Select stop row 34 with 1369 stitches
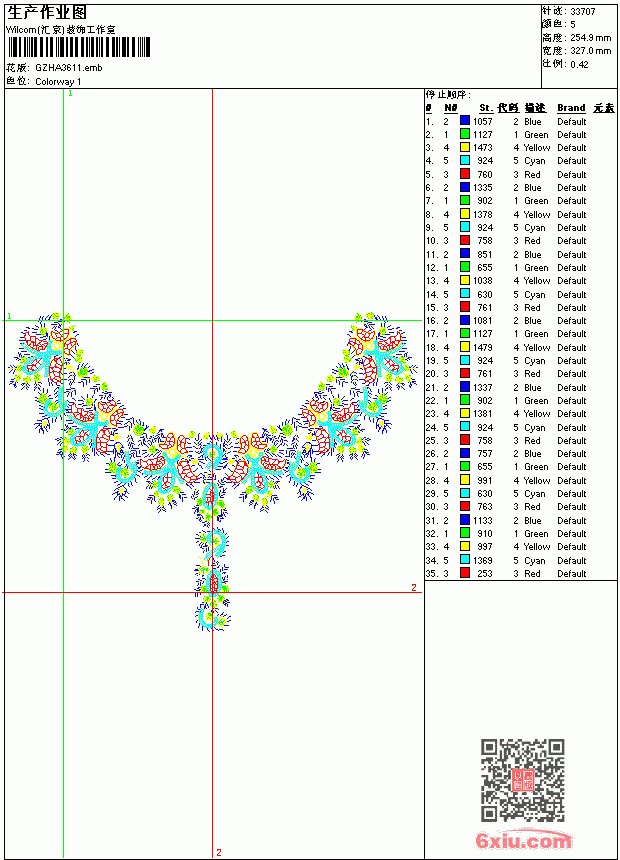Image resolution: width=620 pixels, height=860 pixels. coord(521,561)
